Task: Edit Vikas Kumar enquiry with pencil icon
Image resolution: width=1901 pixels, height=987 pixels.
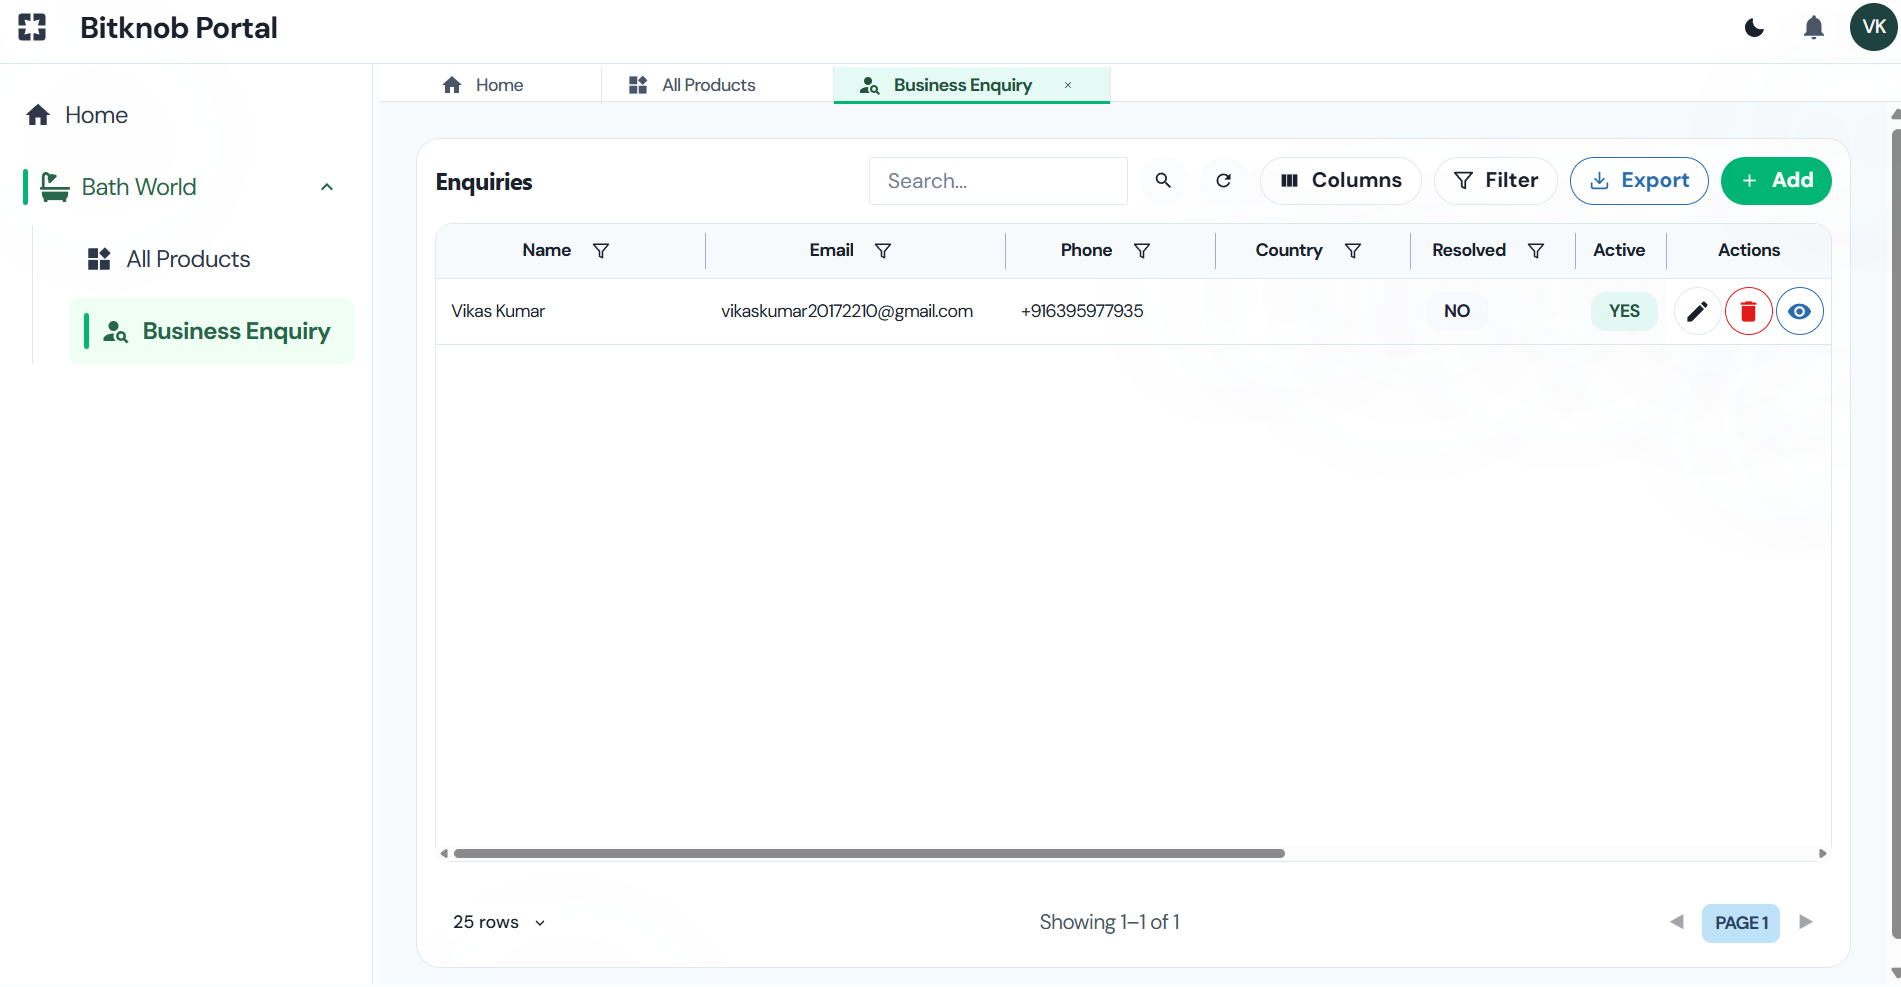Action: [x=1697, y=312]
